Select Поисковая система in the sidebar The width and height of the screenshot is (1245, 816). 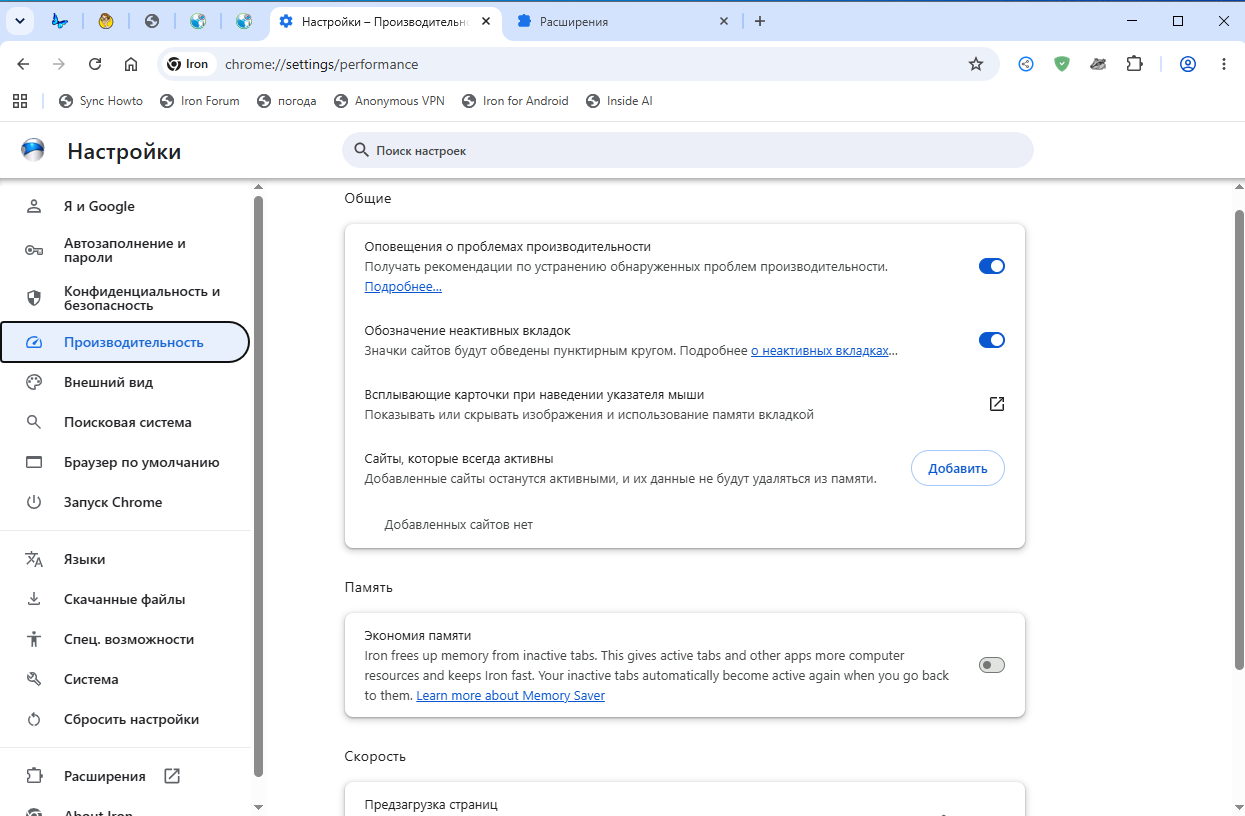[x=125, y=422]
